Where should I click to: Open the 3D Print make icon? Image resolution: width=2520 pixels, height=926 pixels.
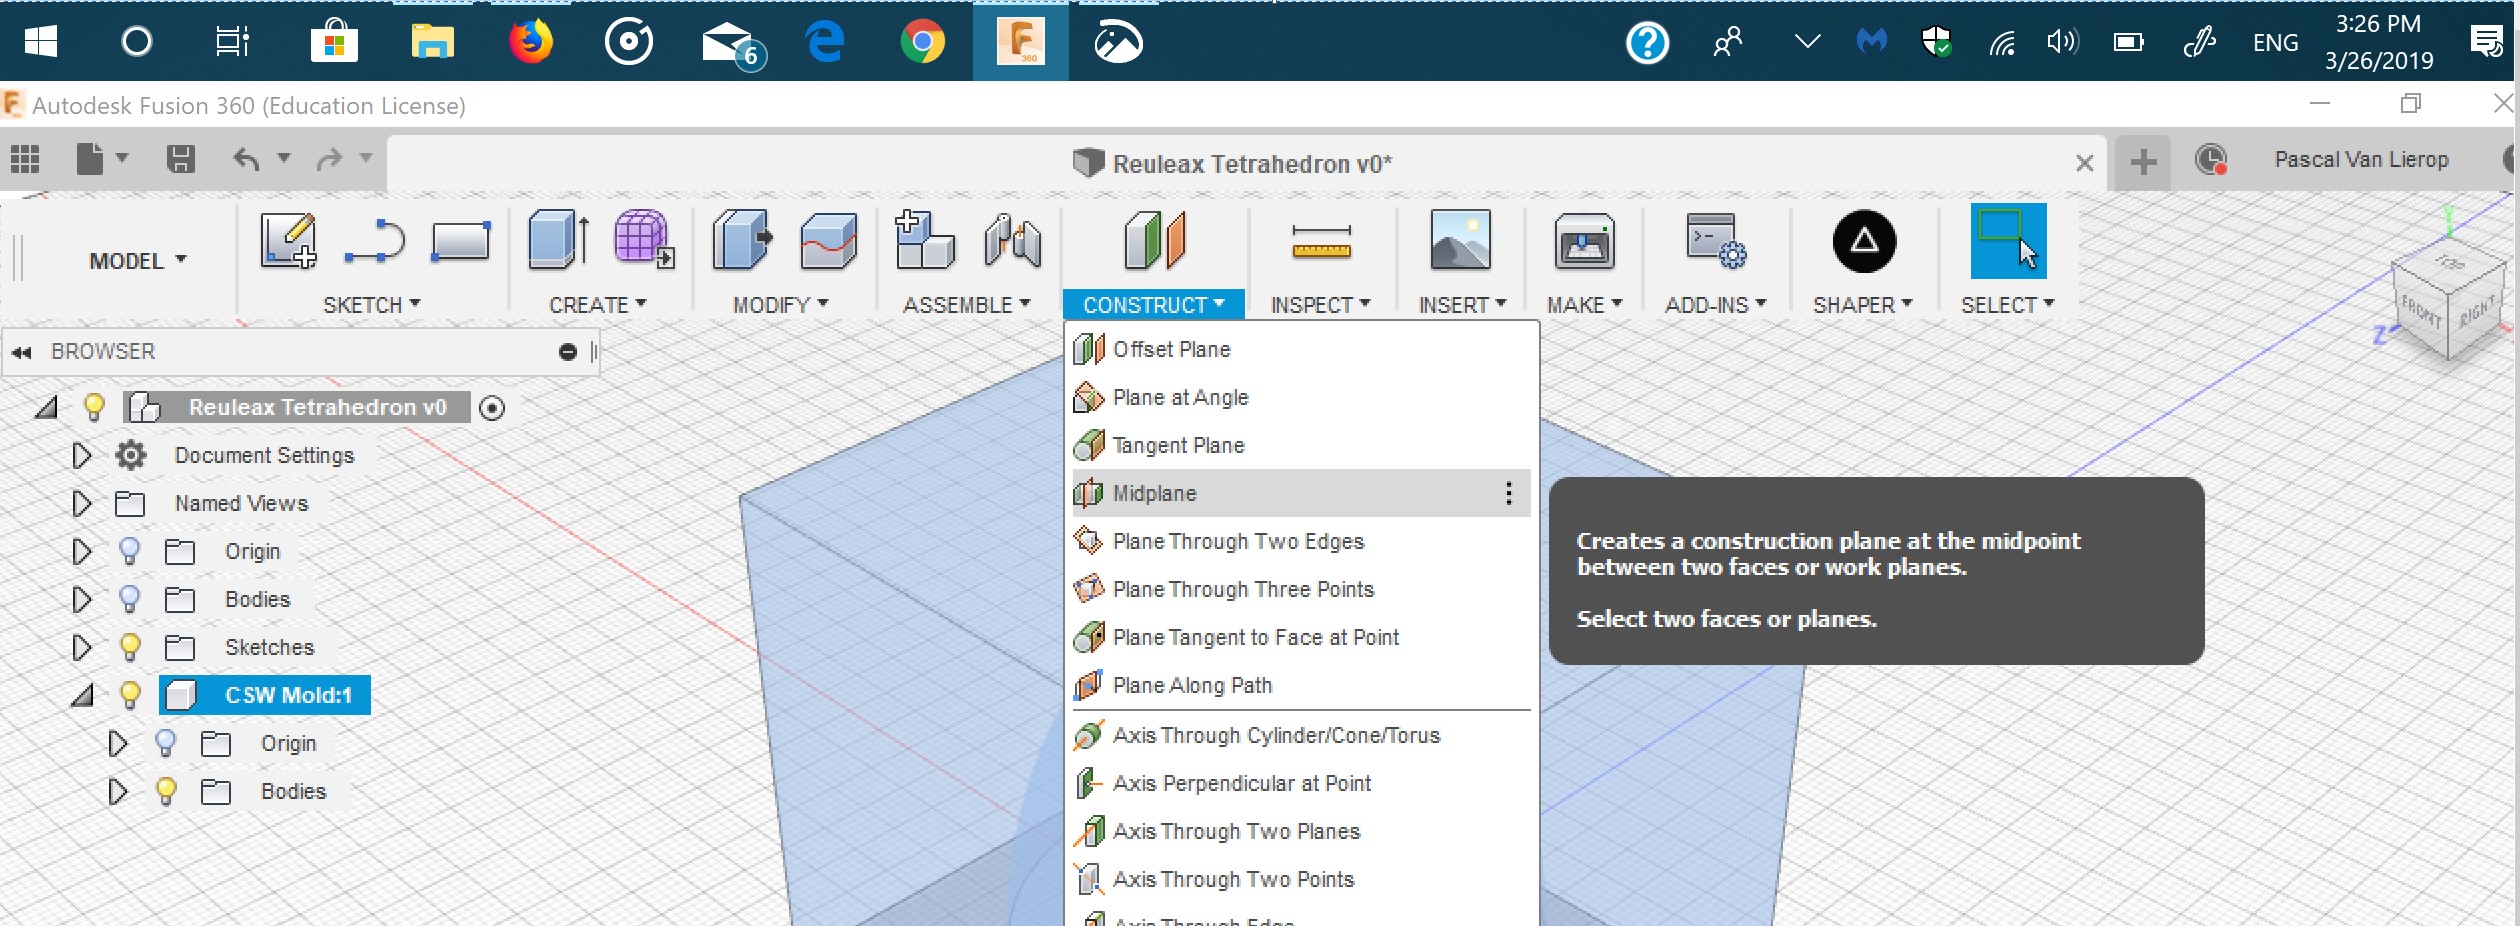[x=1584, y=241]
